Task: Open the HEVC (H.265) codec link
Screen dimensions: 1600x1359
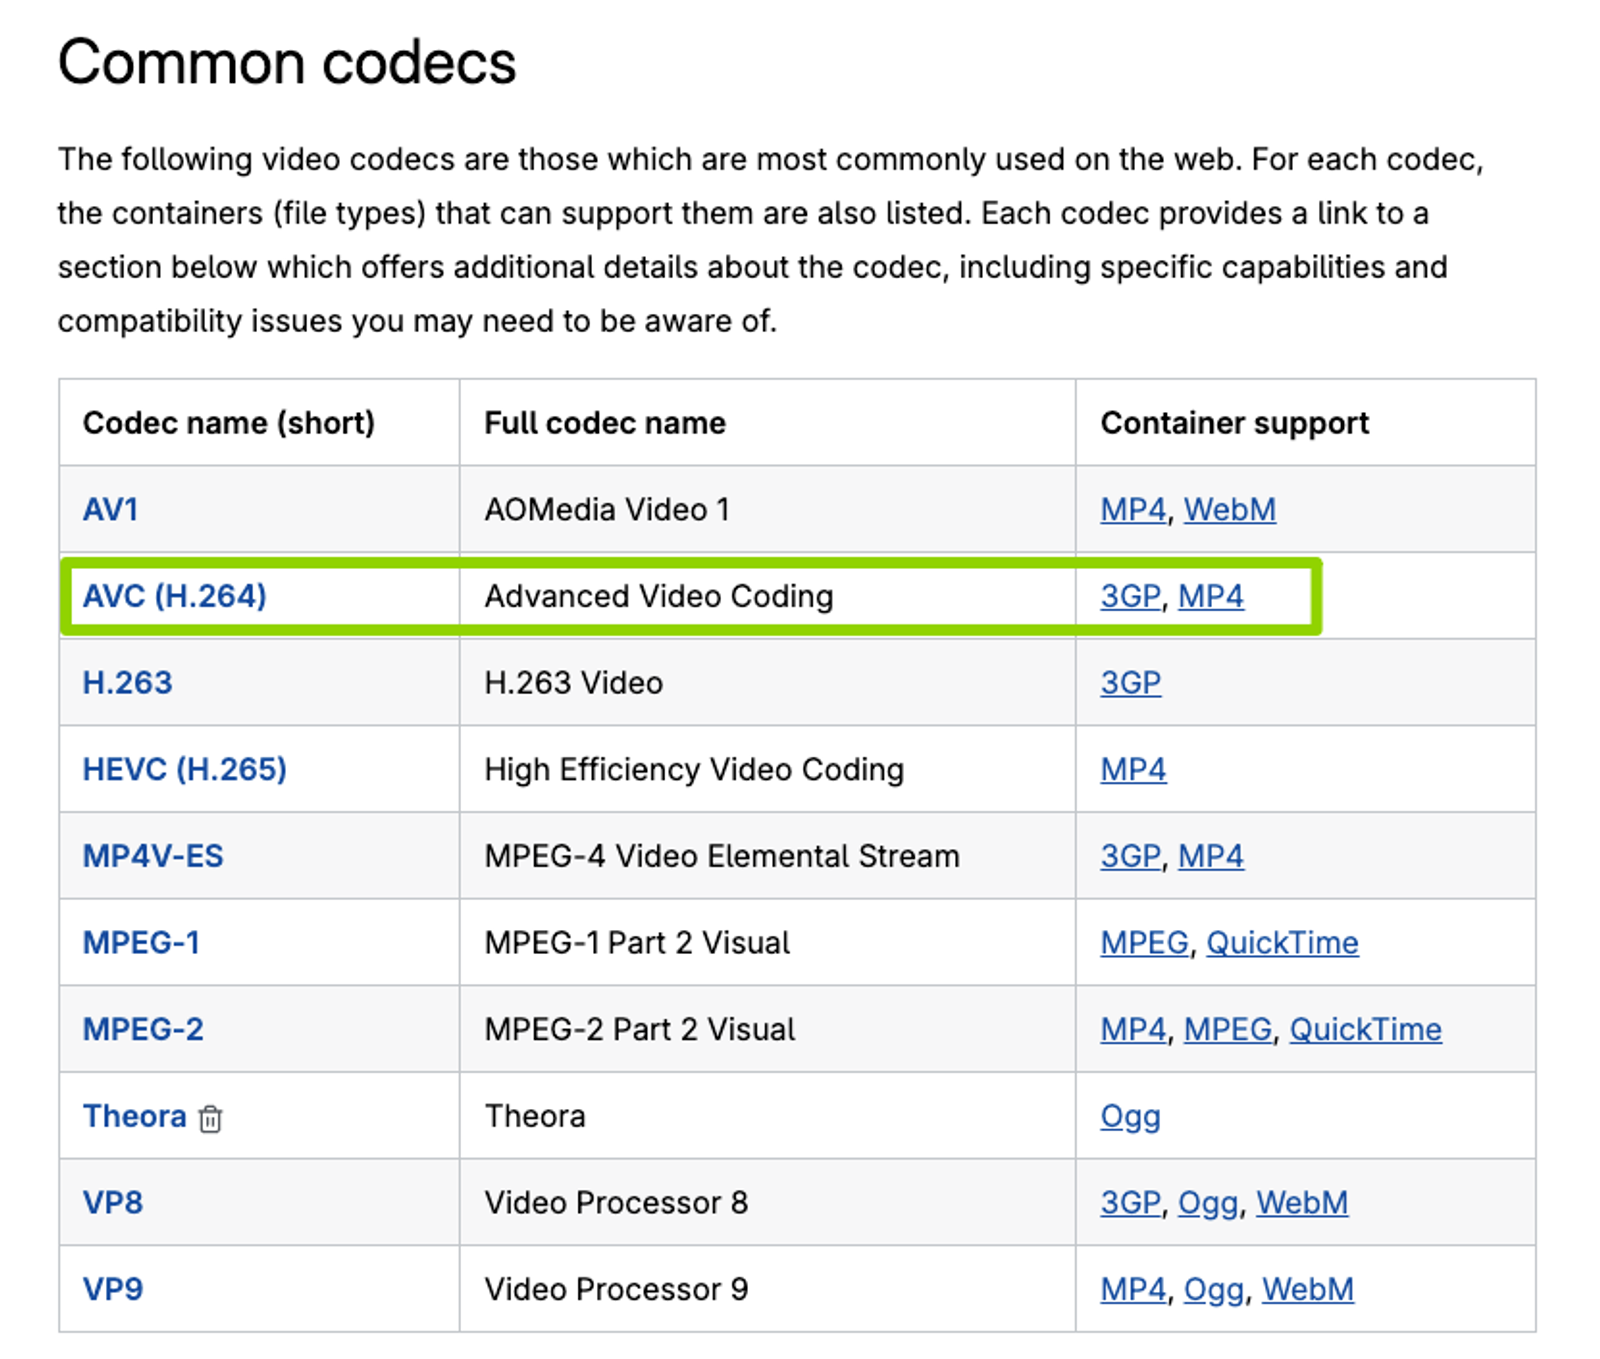Action: 185,769
